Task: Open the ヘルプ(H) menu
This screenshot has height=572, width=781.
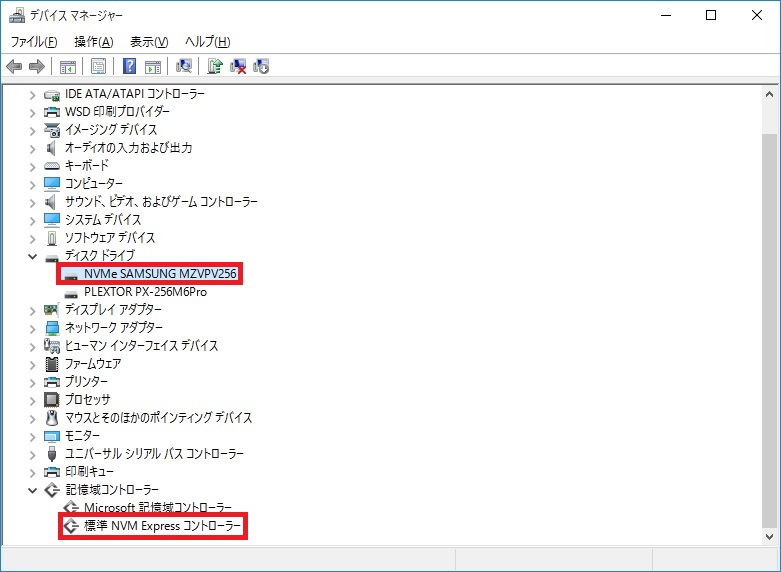Action: [x=208, y=42]
